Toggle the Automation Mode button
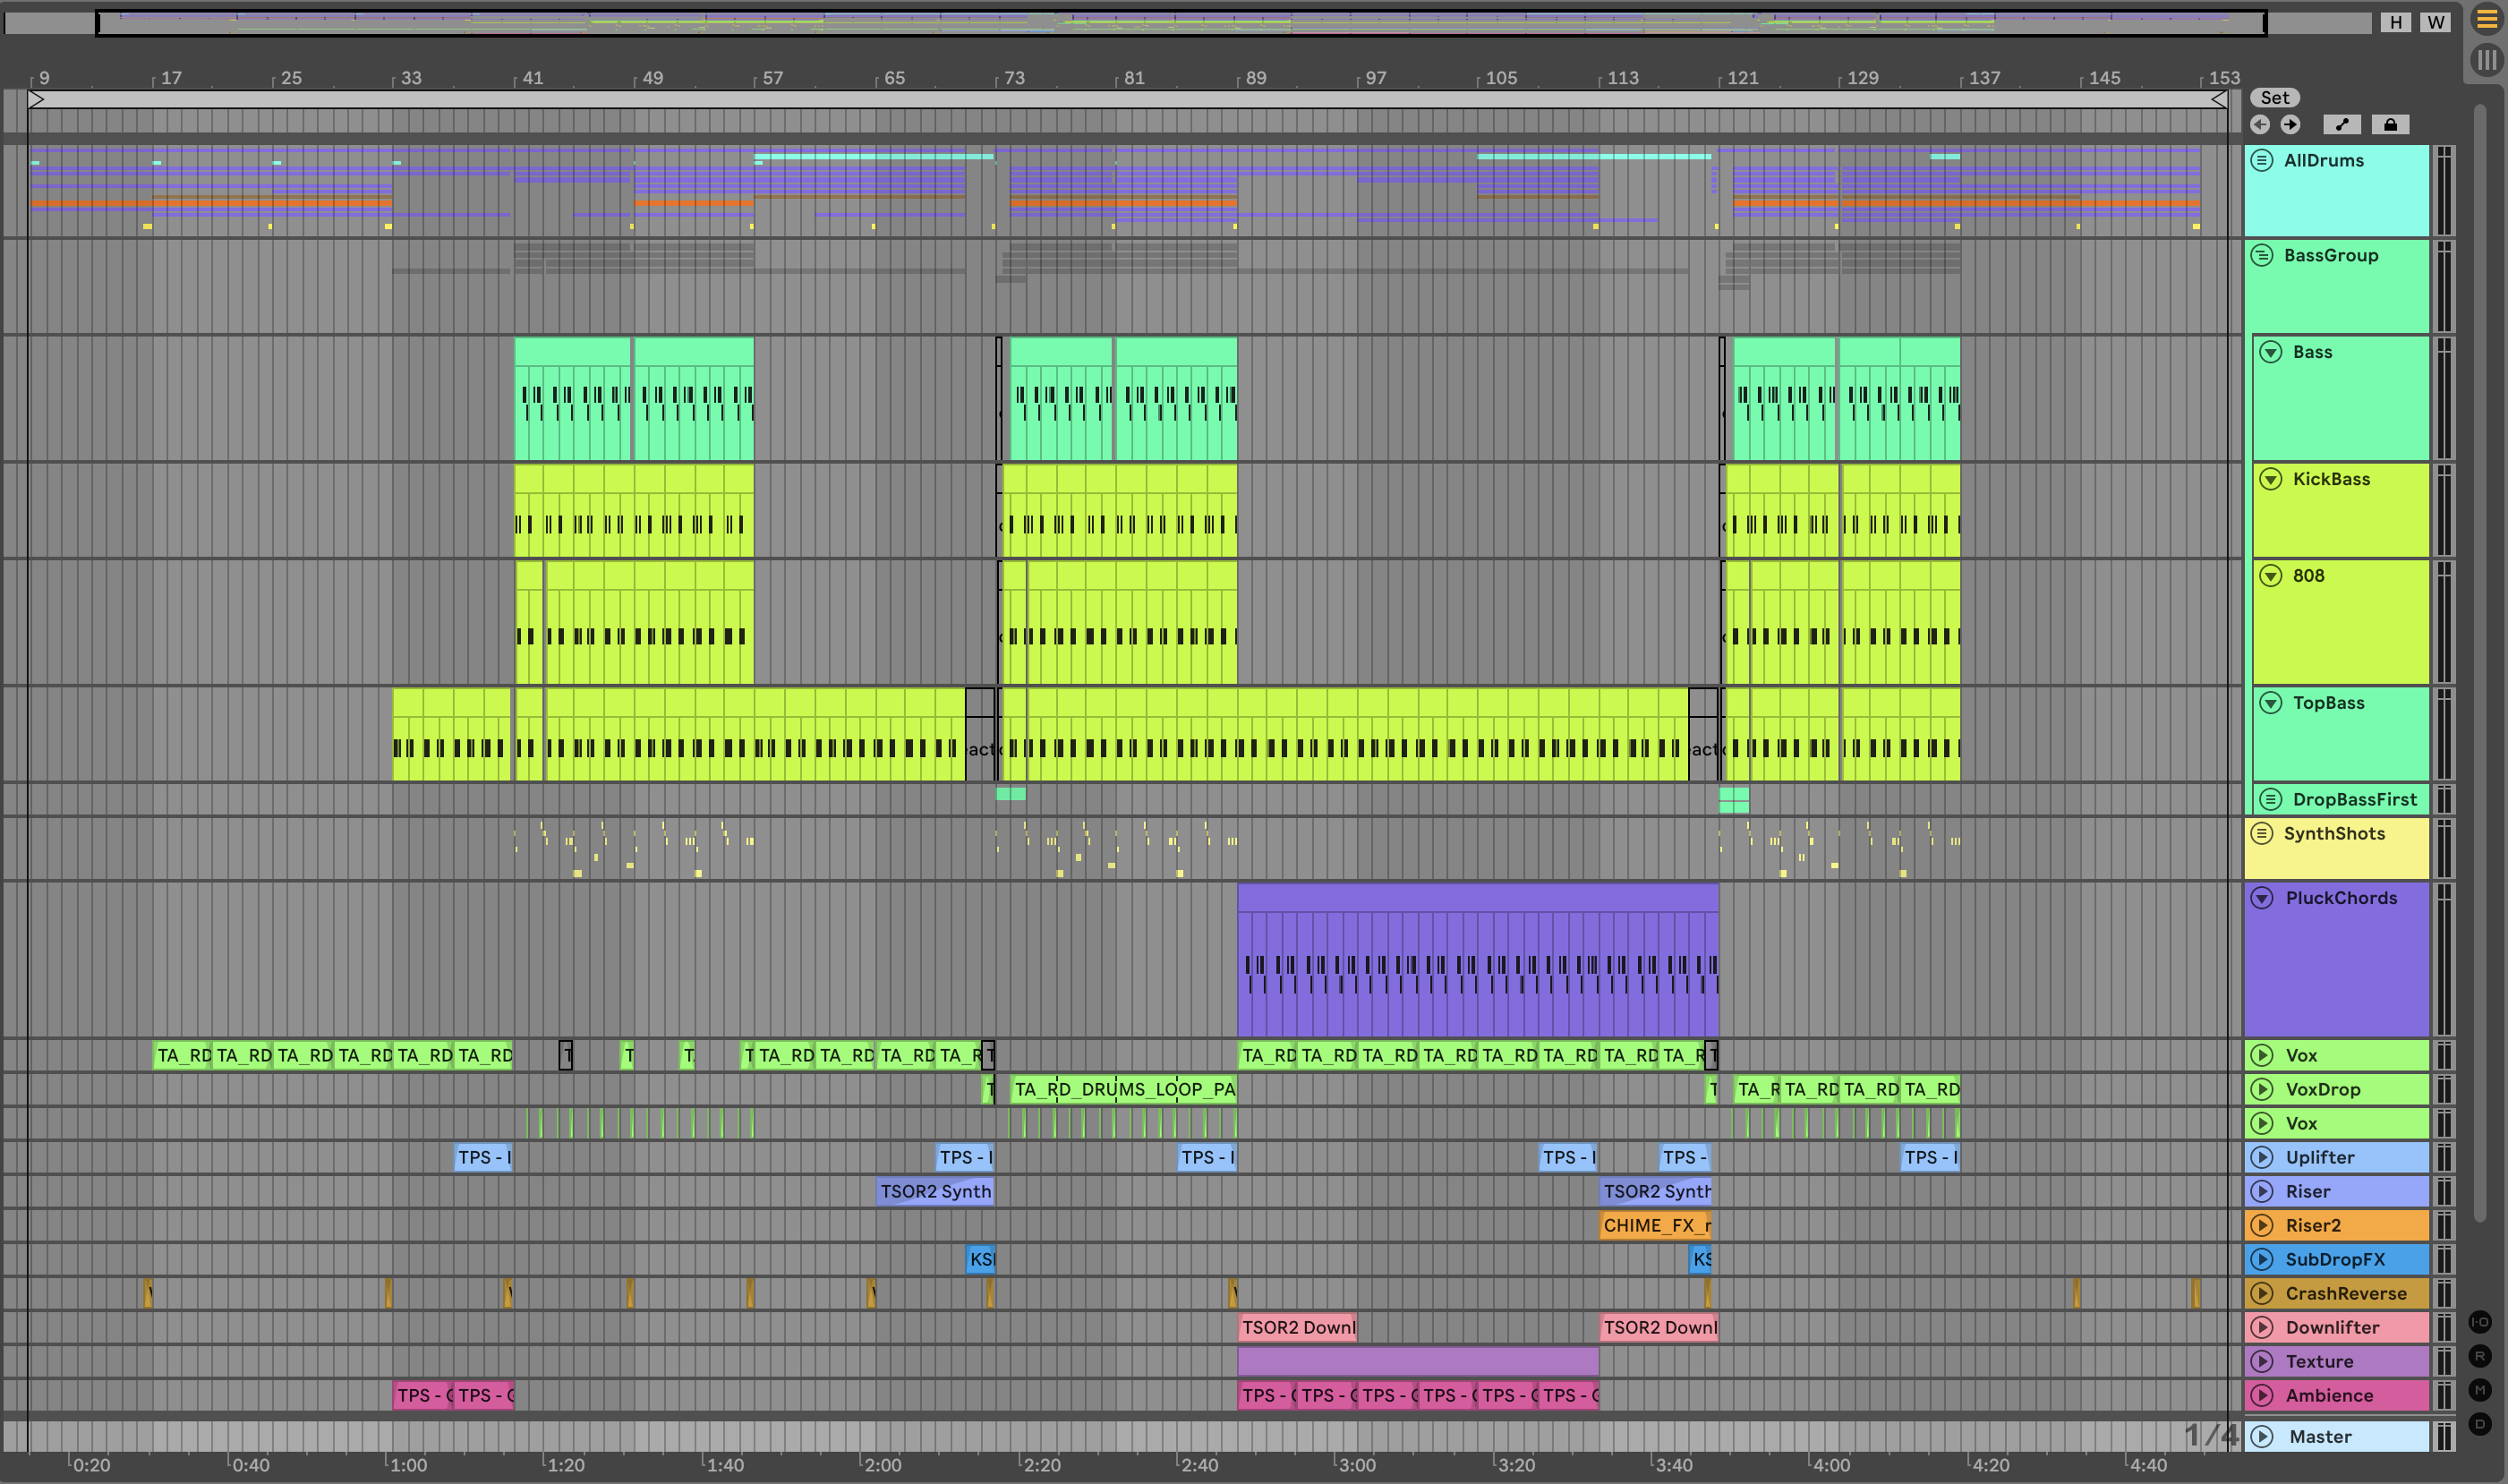The image size is (2508, 1484). (2342, 124)
